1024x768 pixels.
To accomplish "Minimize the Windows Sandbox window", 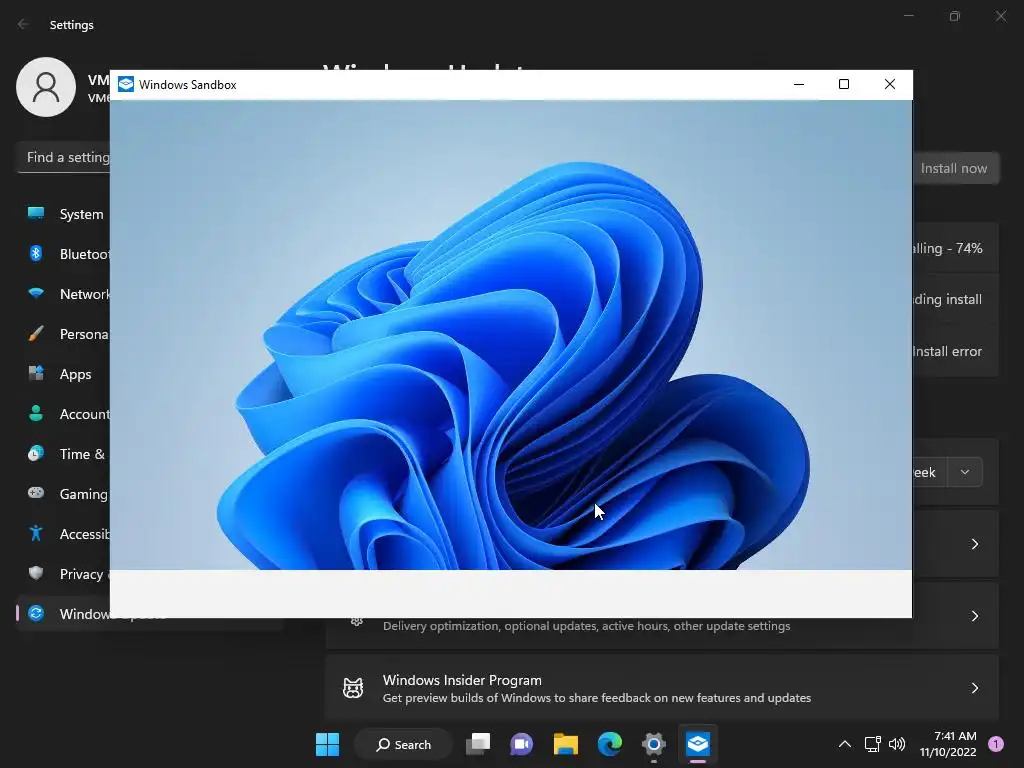I will click(799, 84).
